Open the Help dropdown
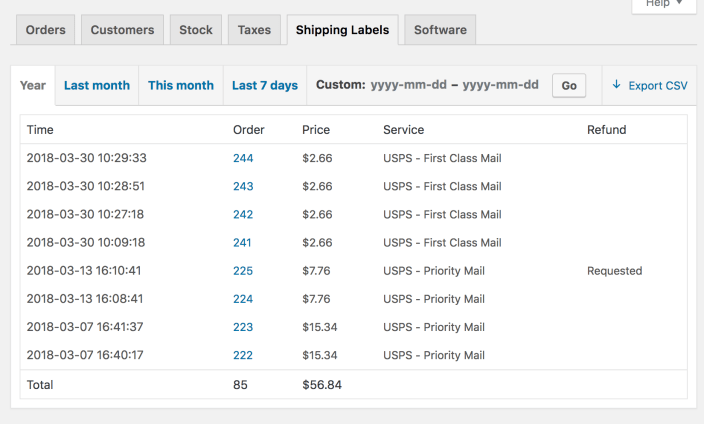This screenshot has height=424, width=704. (x=664, y=4)
